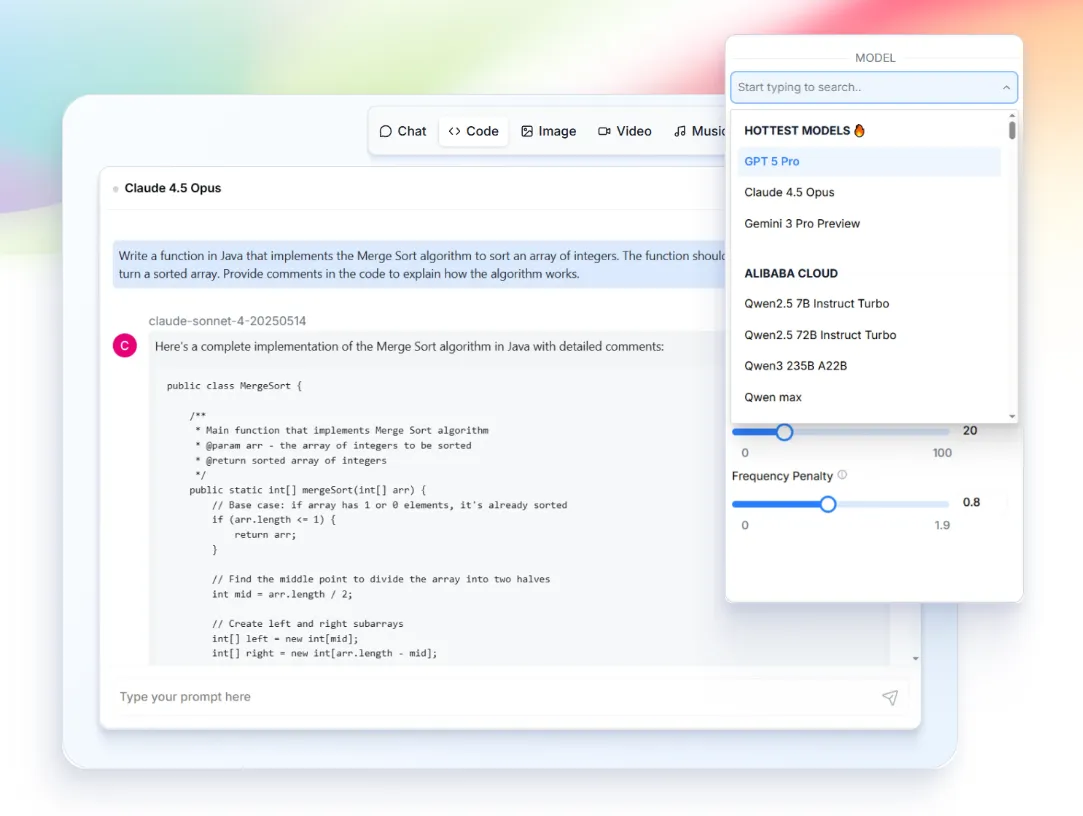Click the MODEL panel label
Image resolution: width=1083 pixels, height=816 pixels.
[875, 58]
